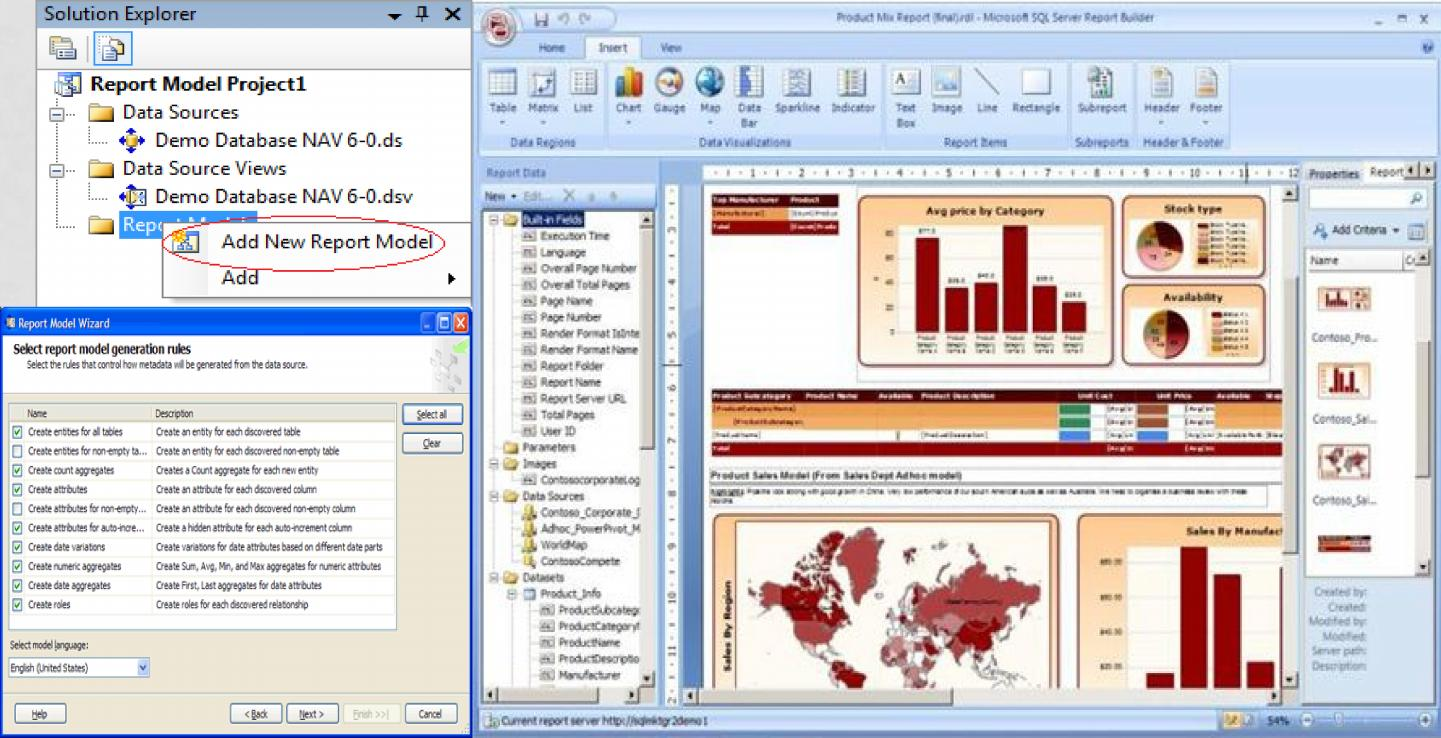Image resolution: width=1441 pixels, height=738 pixels.
Task: Insert an Indicator visualization
Action: (852, 92)
